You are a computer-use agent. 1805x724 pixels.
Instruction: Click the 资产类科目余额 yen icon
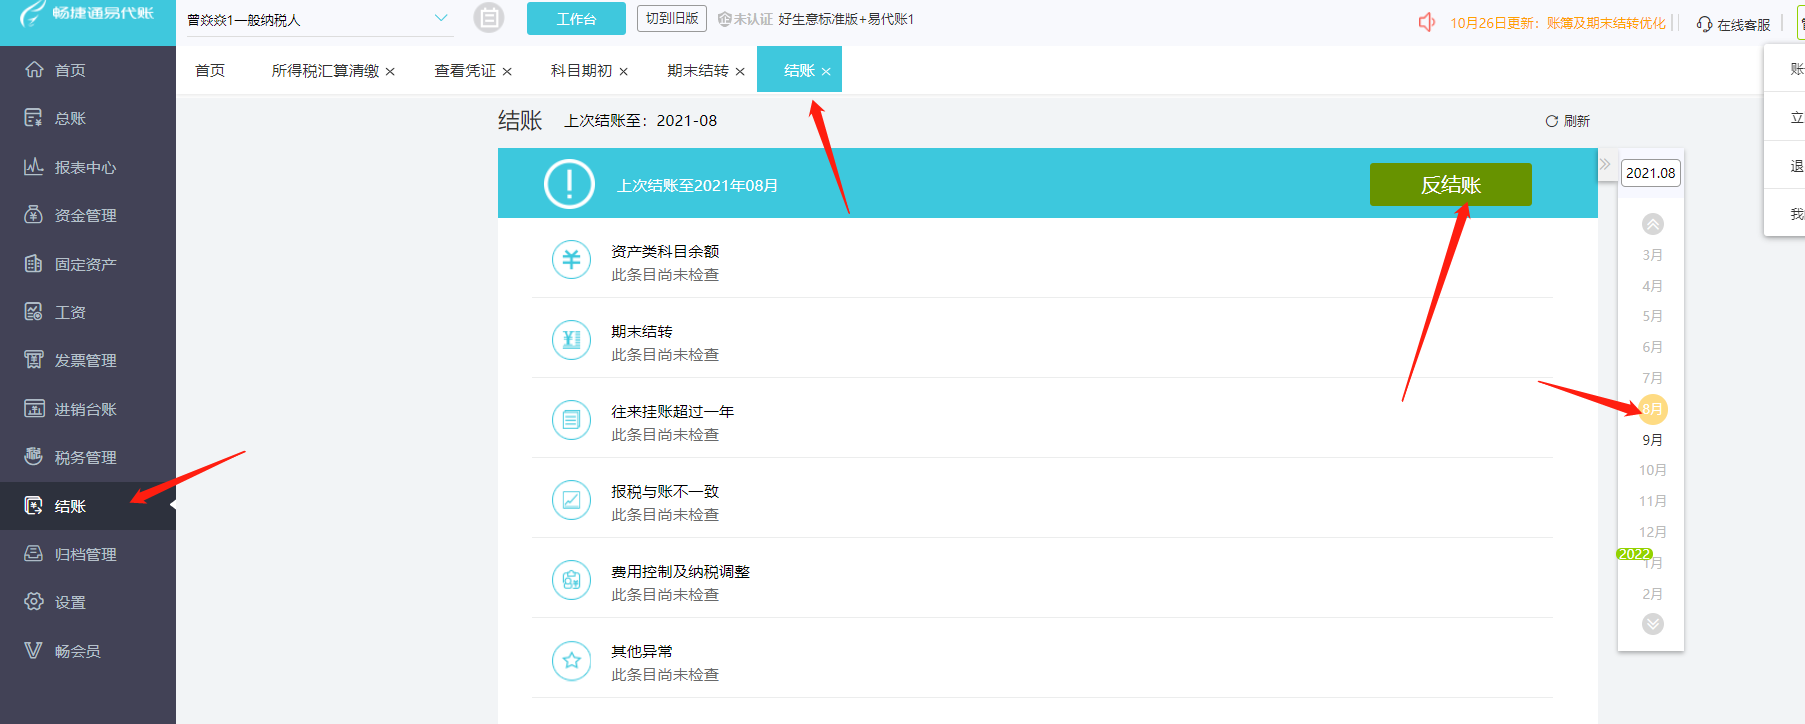pos(571,260)
